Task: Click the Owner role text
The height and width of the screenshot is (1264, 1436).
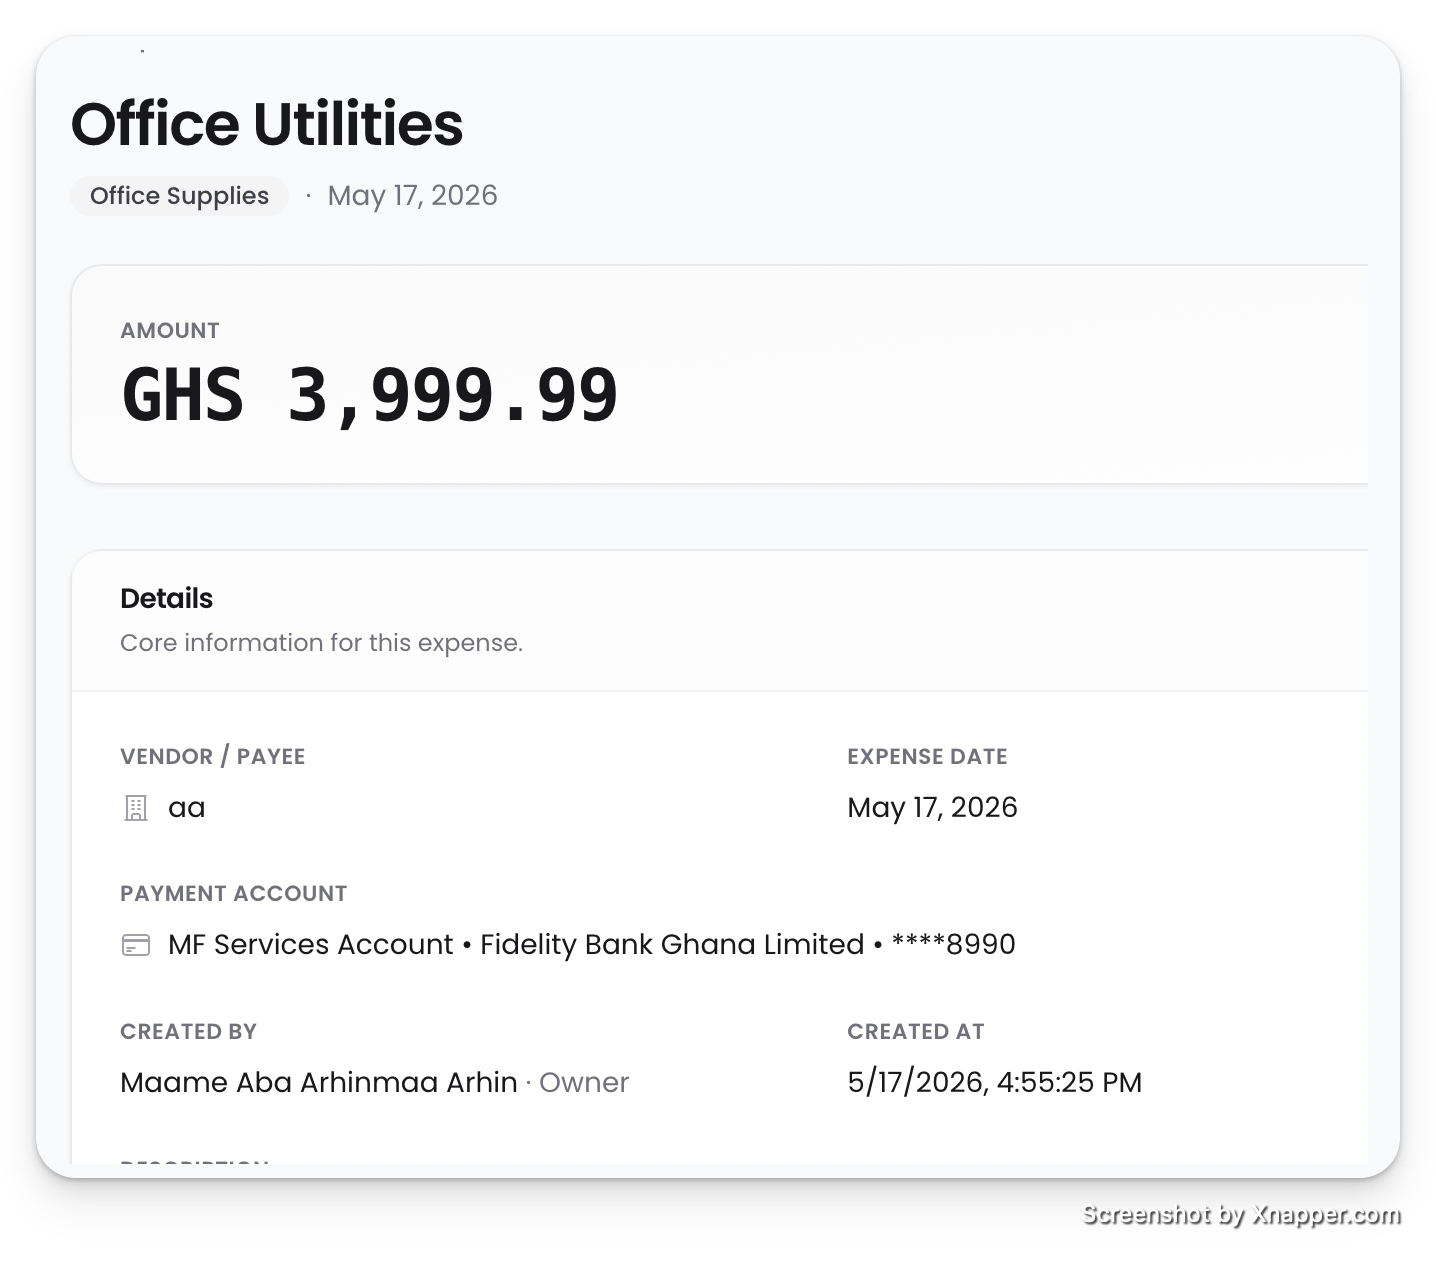Action: click(584, 1083)
